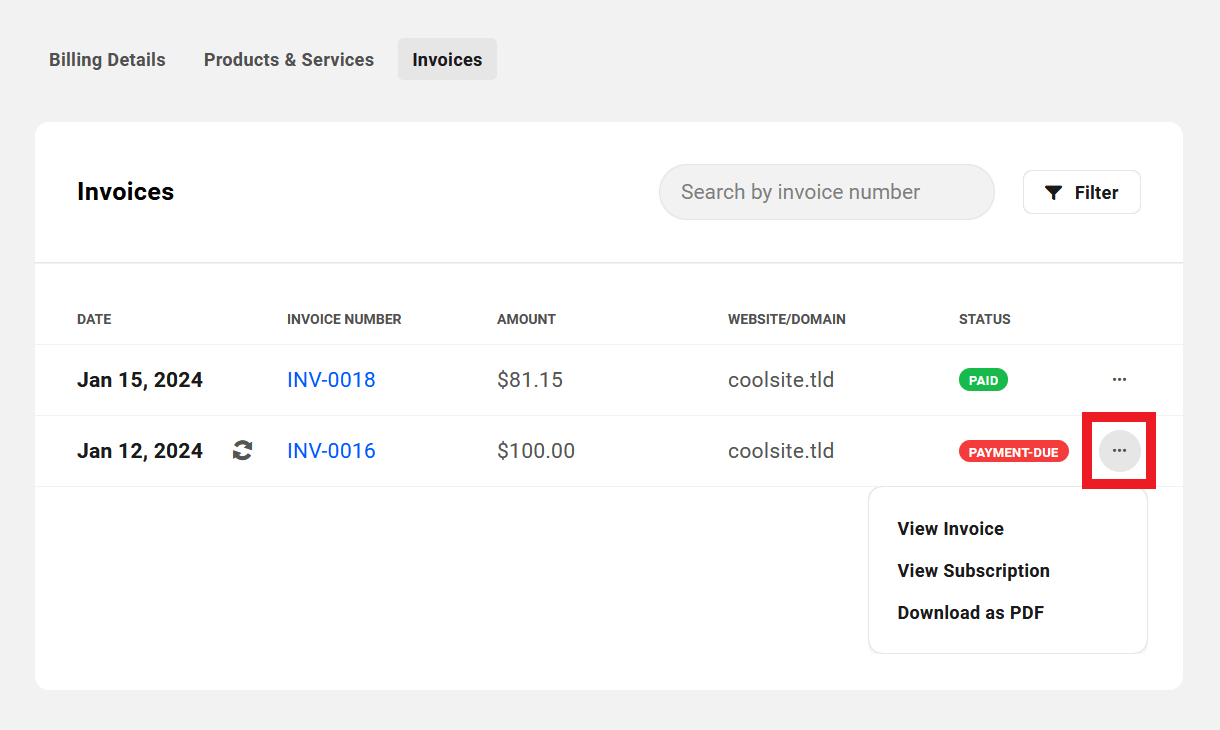The height and width of the screenshot is (730, 1220).
Task: Click the AMOUNT column header
Action: coord(526,319)
